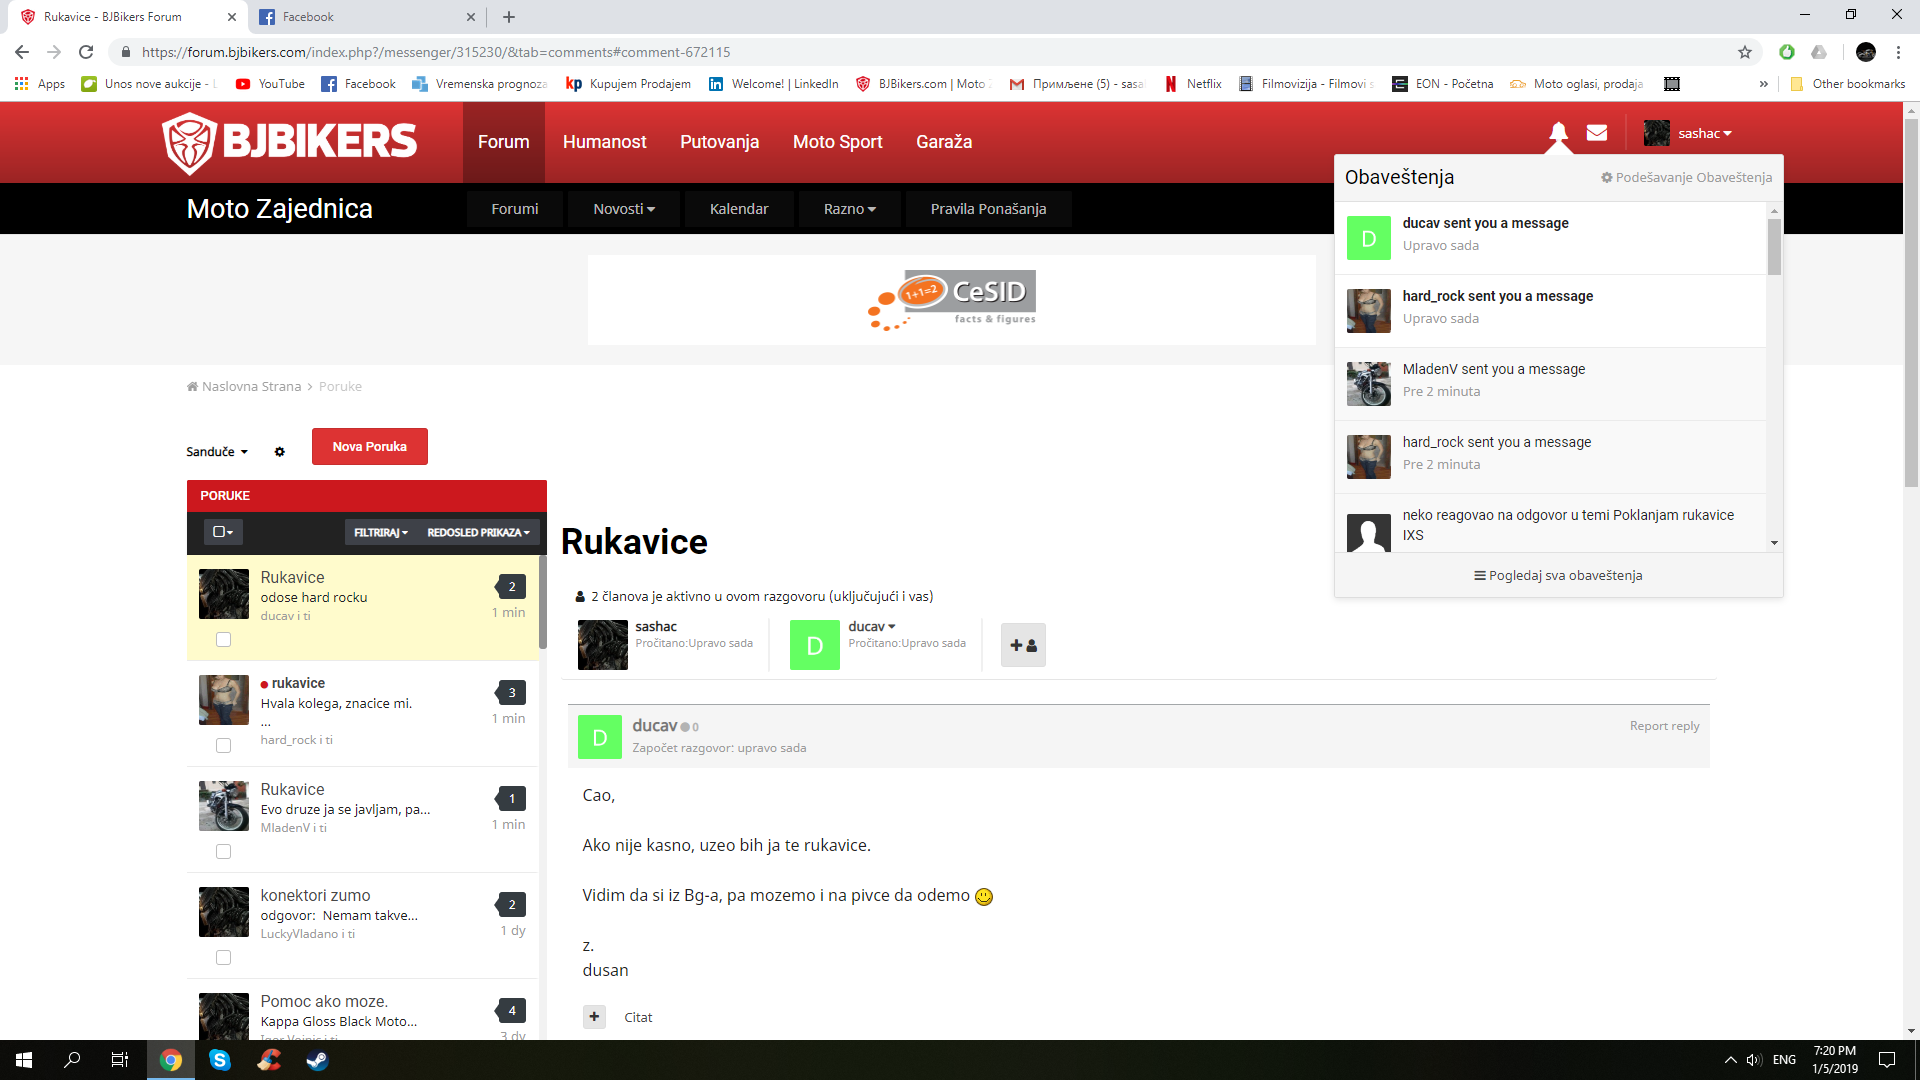Select the Humanost tab

605,142
